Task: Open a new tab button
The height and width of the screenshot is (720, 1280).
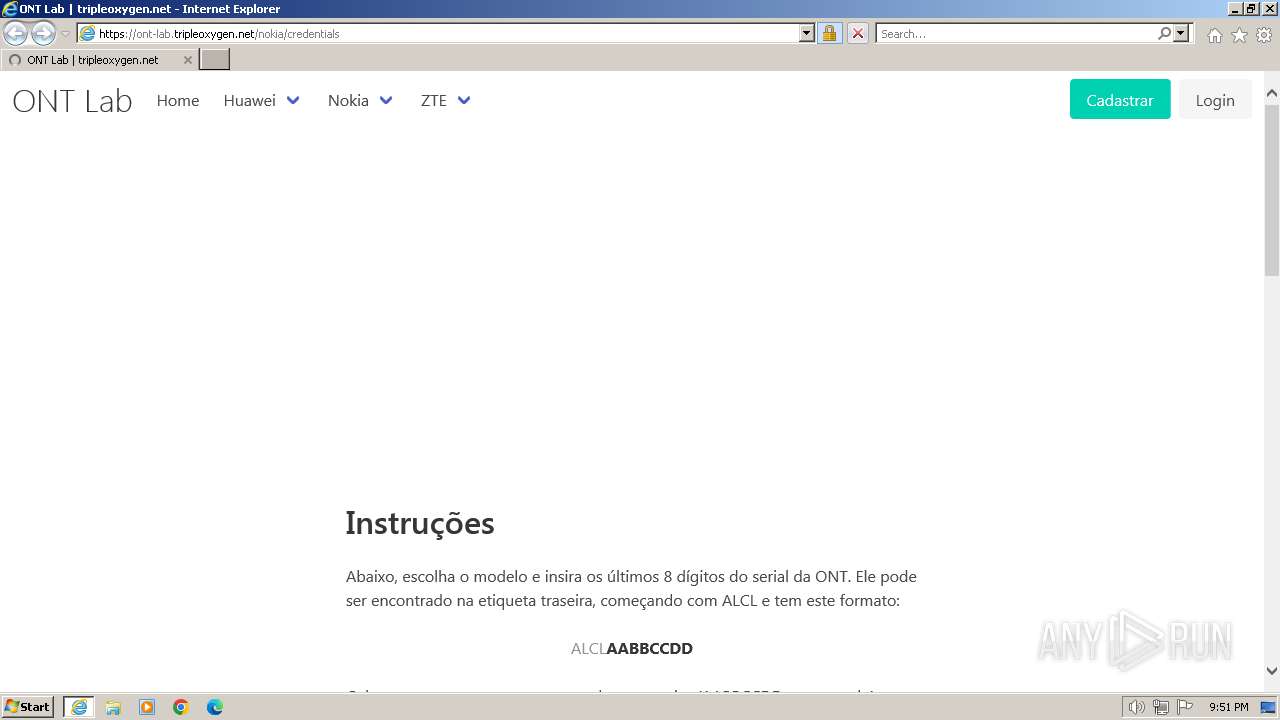Action: [x=215, y=59]
